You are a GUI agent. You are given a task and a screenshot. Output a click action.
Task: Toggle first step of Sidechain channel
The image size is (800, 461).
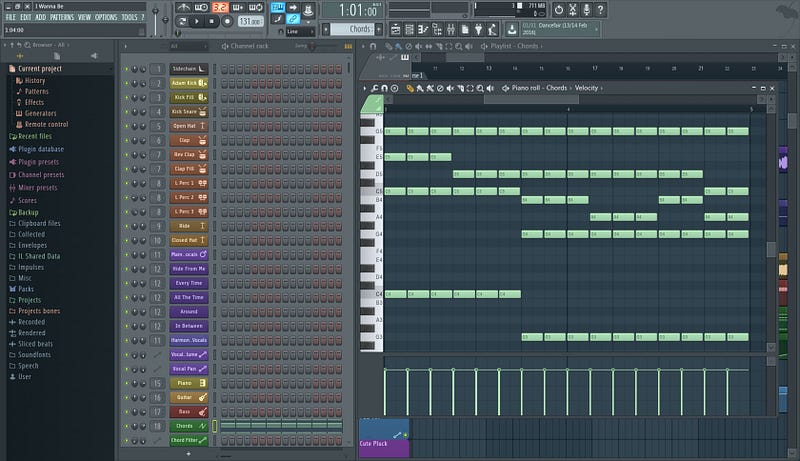224,69
